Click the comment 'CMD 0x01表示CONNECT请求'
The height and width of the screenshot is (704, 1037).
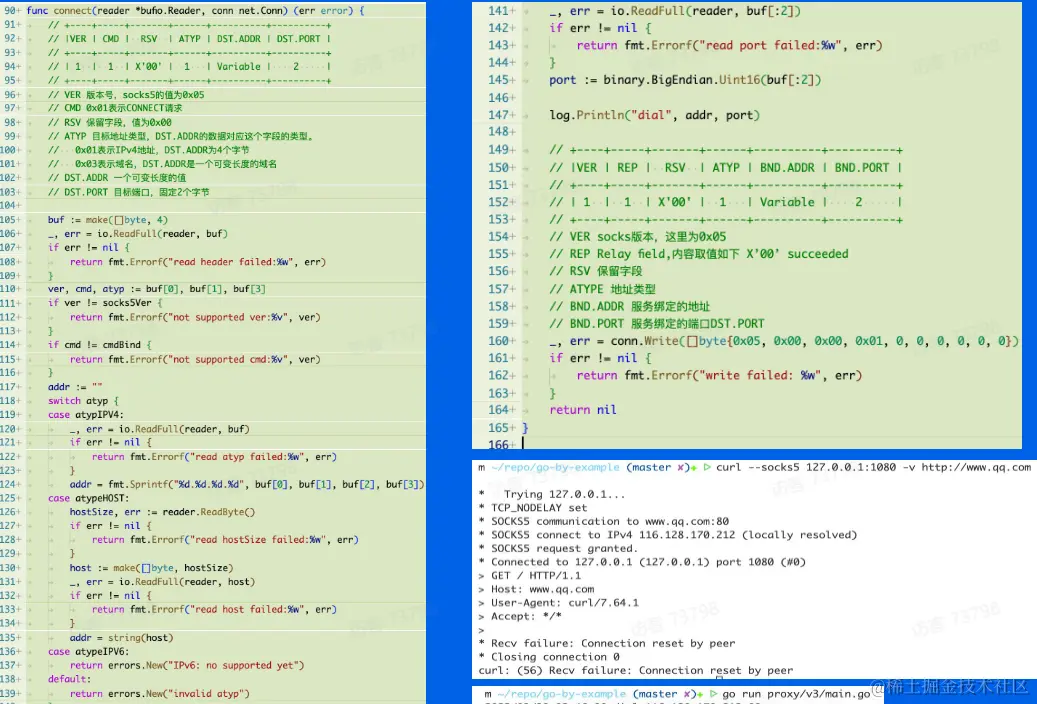click(x=114, y=108)
